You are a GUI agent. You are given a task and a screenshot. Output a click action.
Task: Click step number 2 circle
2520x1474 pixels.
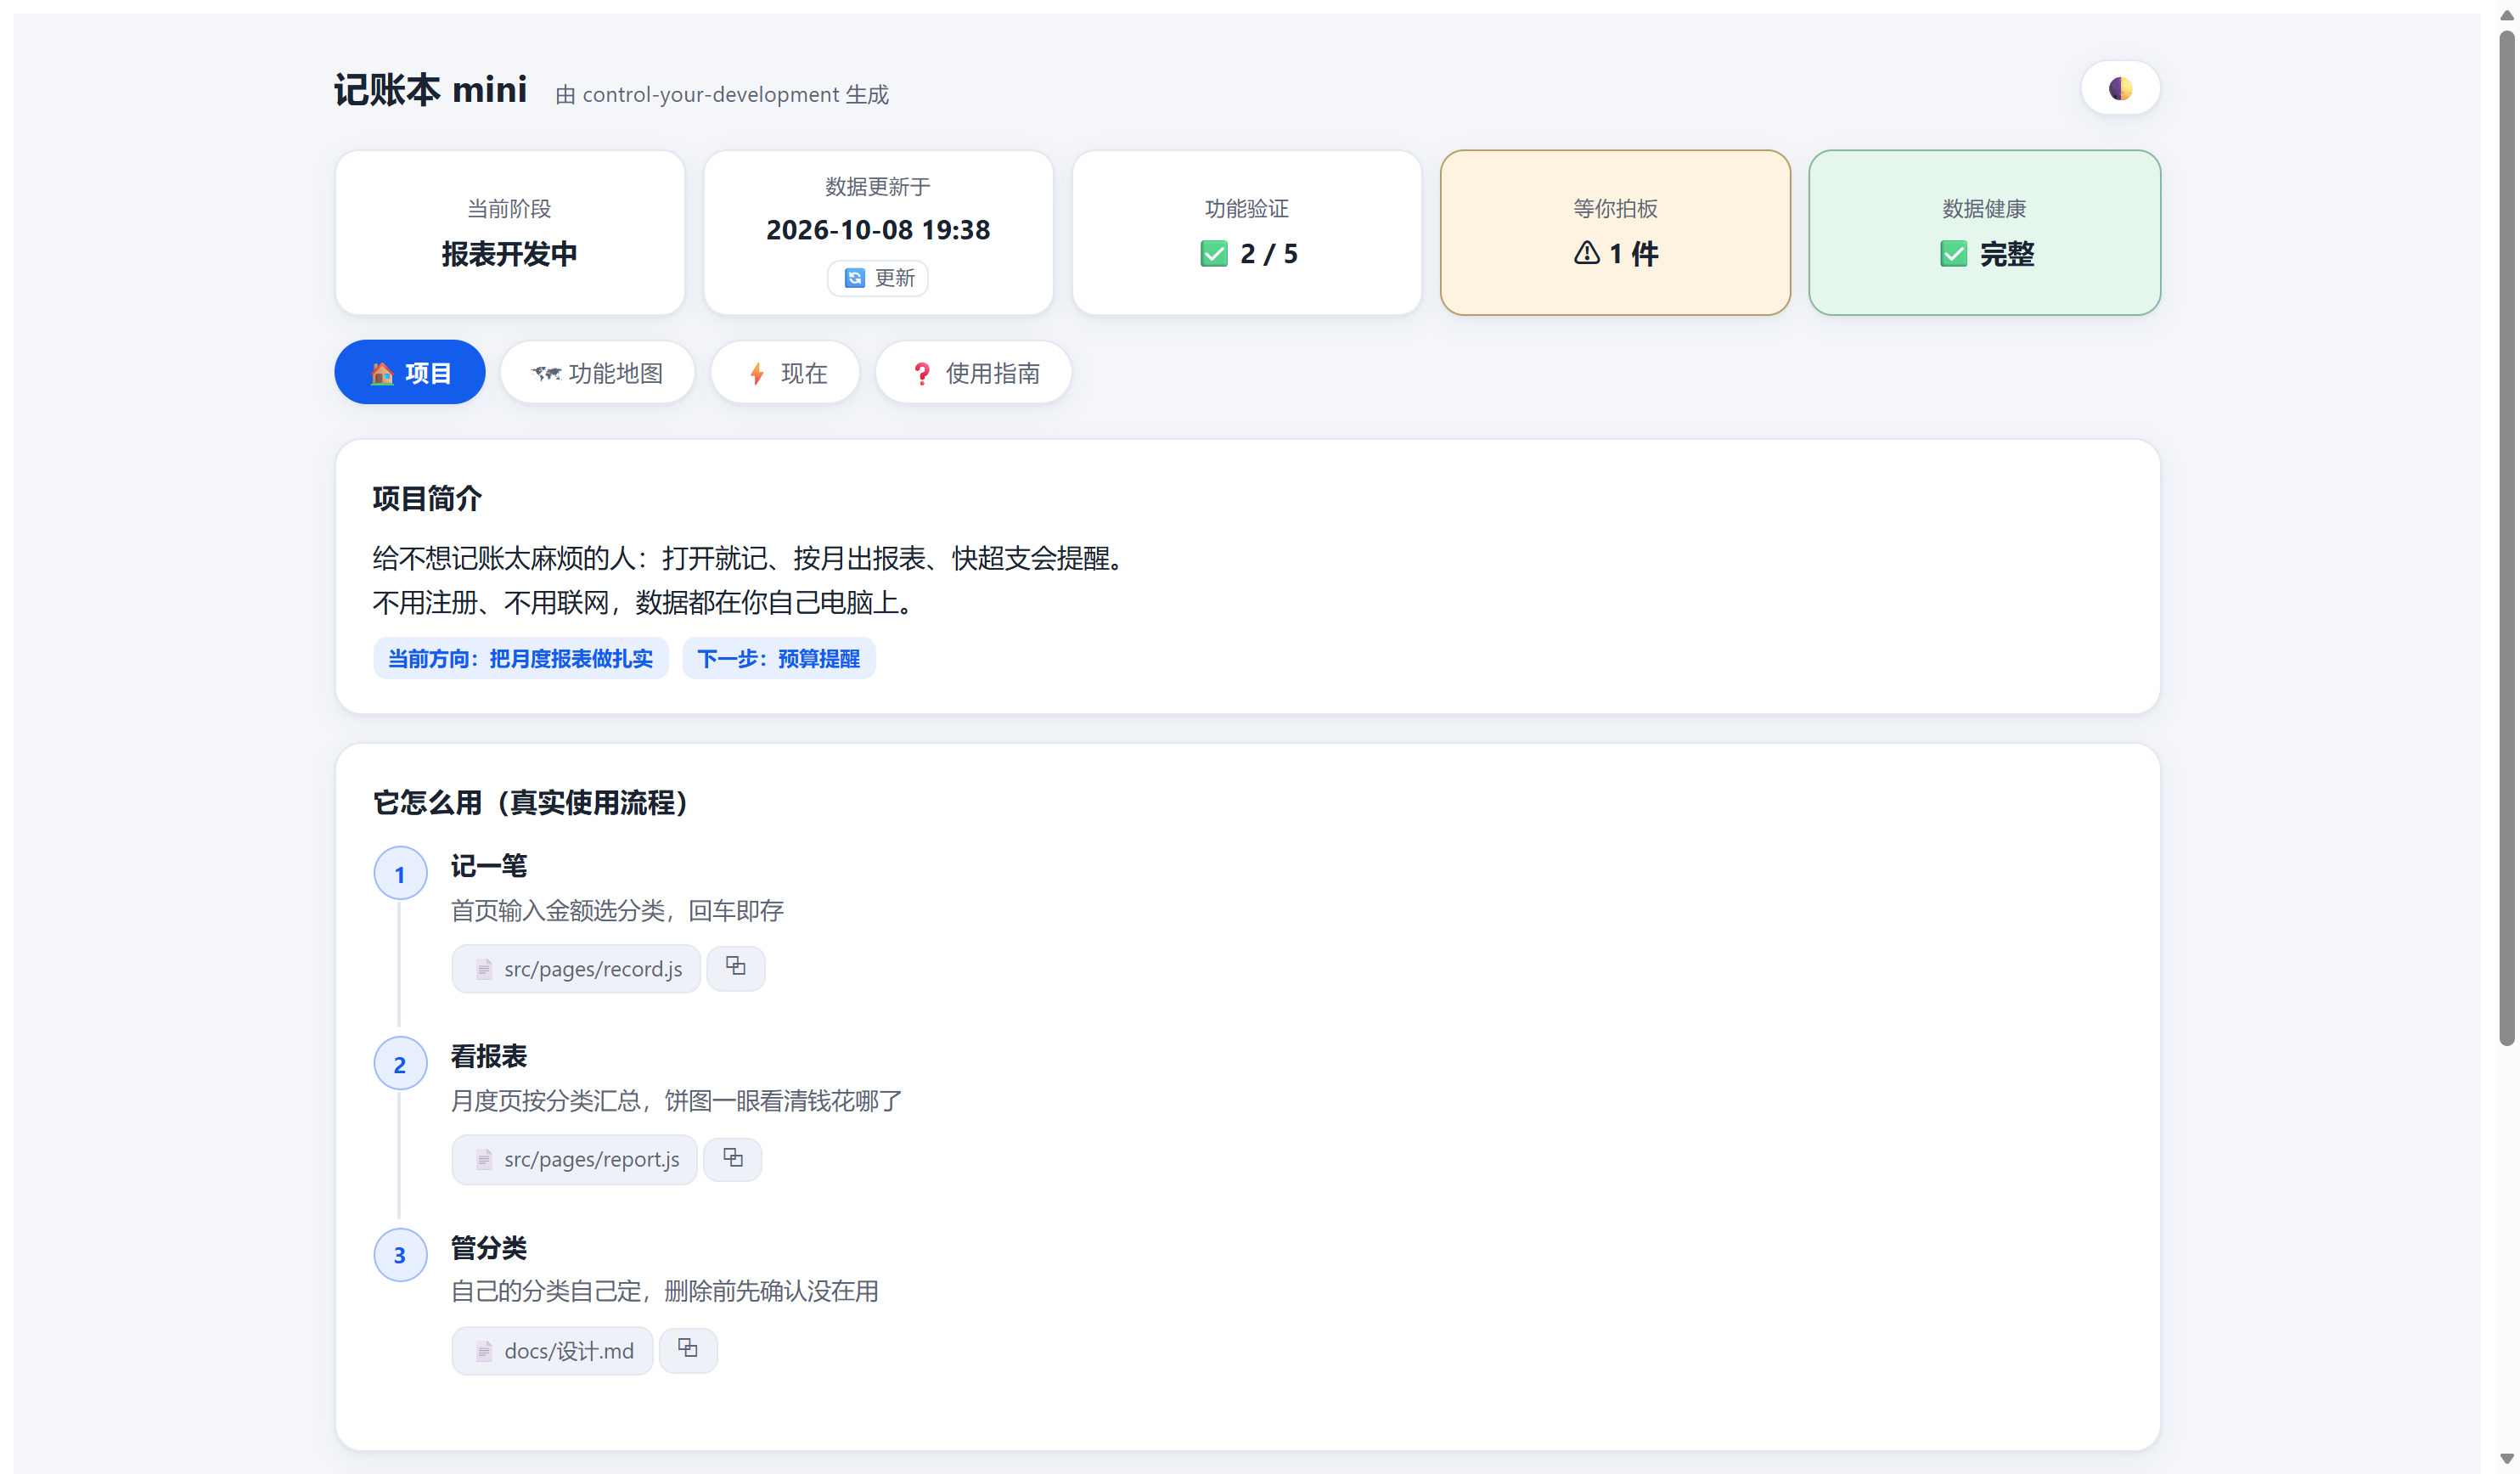tap(400, 1064)
